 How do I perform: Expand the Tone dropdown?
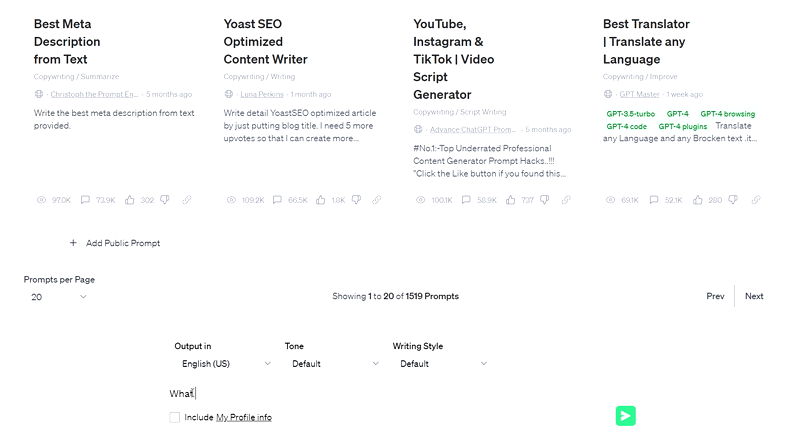pyautogui.click(x=334, y=364)
